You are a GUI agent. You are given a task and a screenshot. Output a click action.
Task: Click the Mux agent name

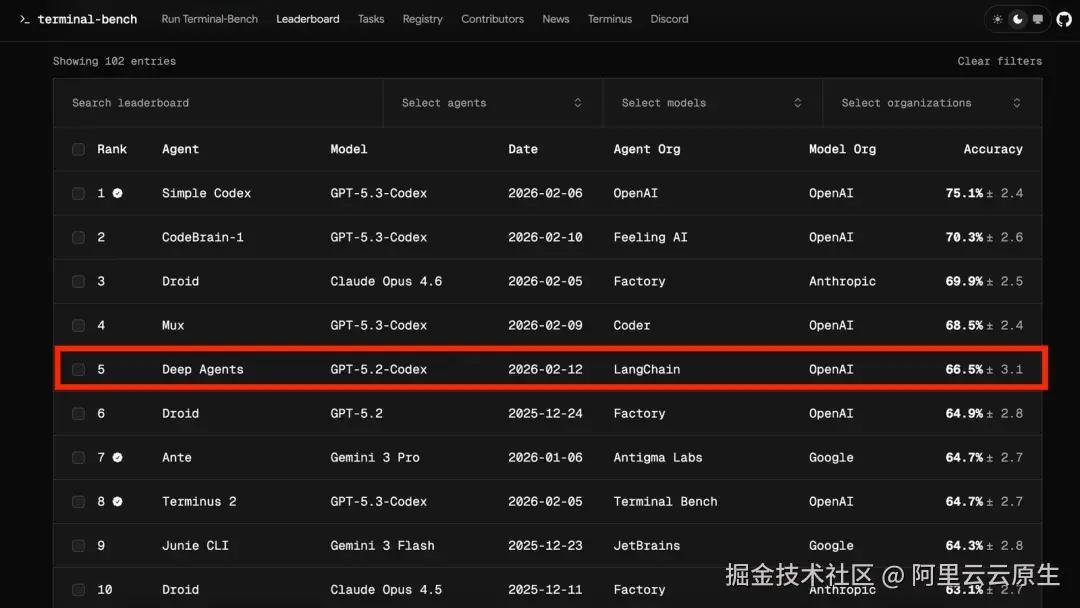(173, 326)
